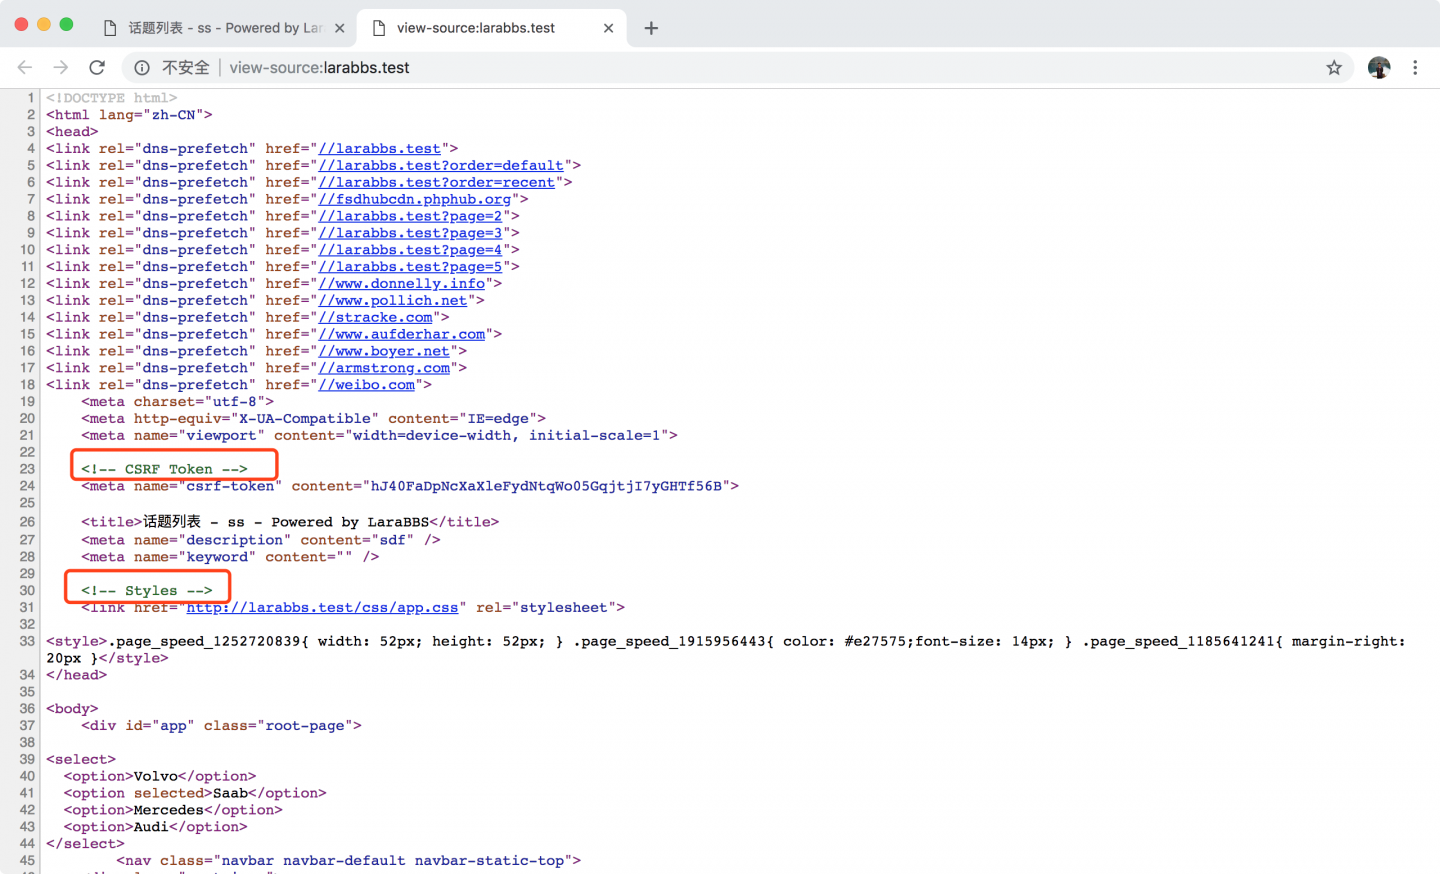Select the view-source:larabbs.test tab
Image resolution: width=1440 pixels, height=874 pixels.
point(490,28)
